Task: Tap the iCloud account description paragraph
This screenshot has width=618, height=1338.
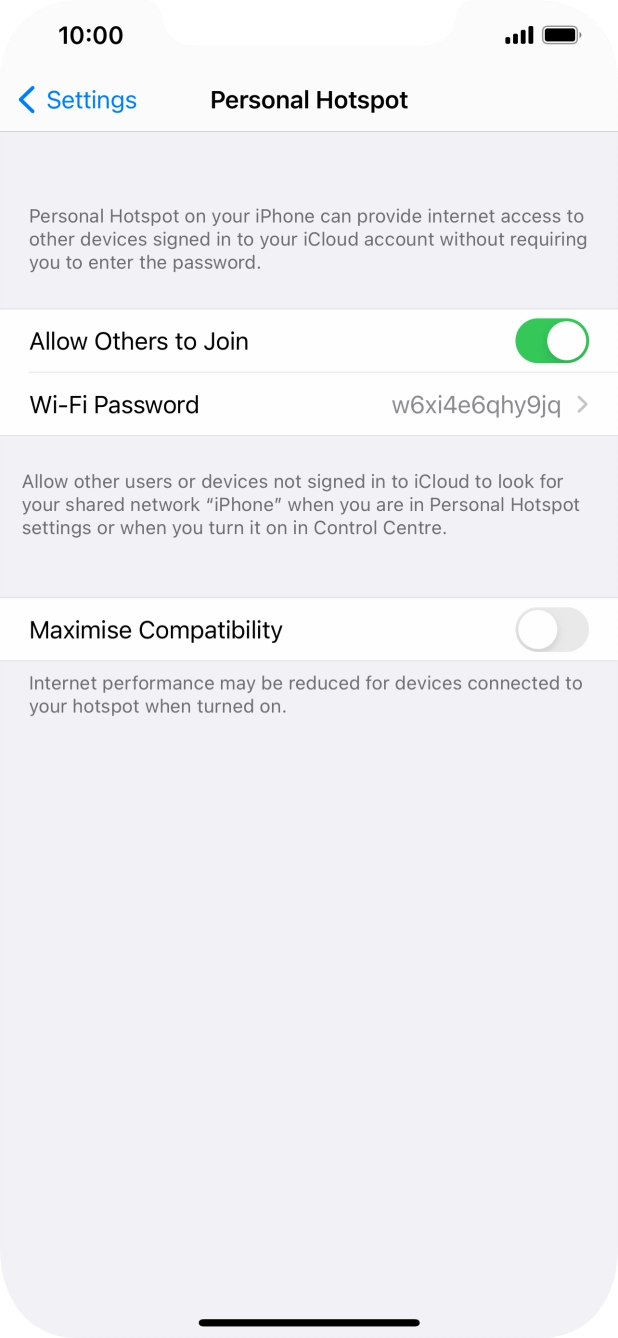Action: point(308,240)
